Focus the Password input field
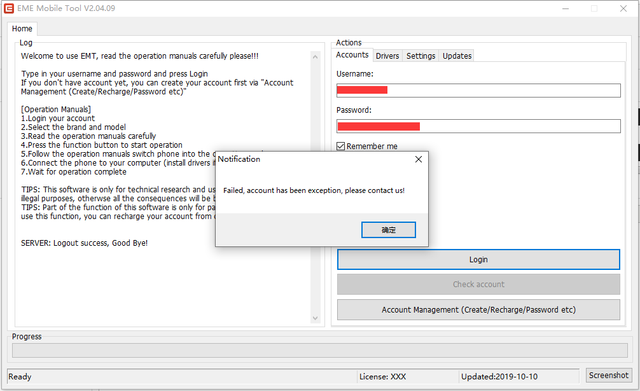The height and width of the screenshot is (391, 640). click(x=478, y=126)
